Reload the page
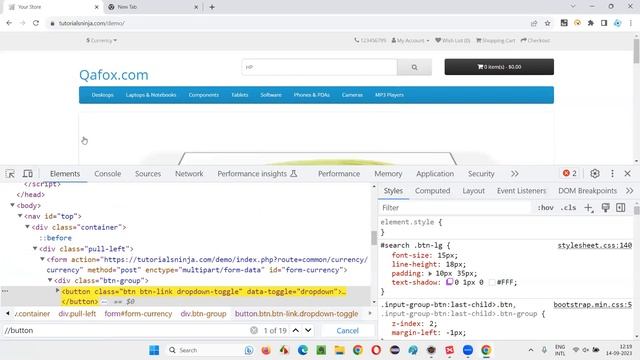Viewport: 640px width, 360px height. pyautogui.click(x=36, y=23)
